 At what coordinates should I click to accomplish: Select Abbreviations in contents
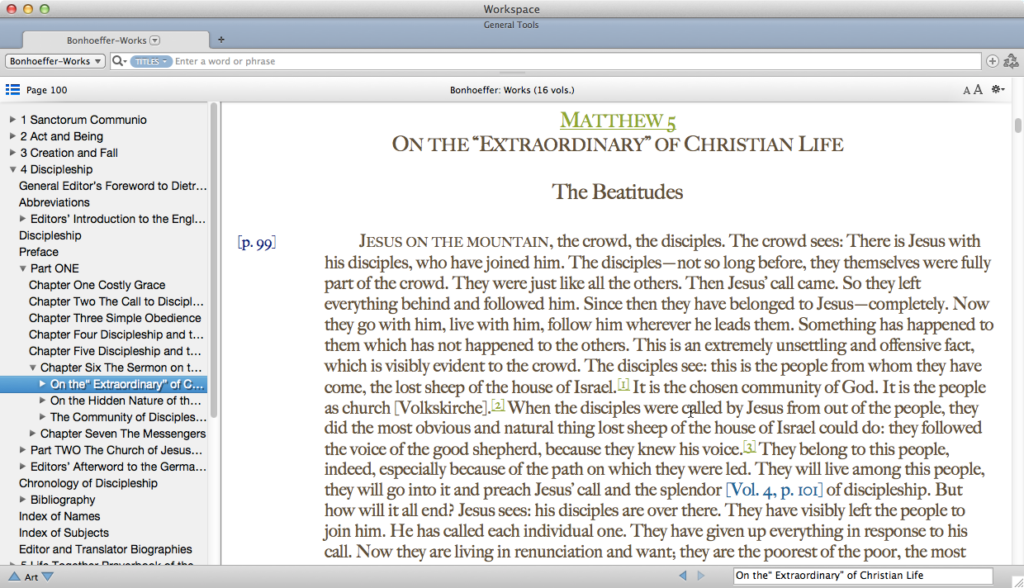pos(54,203)
